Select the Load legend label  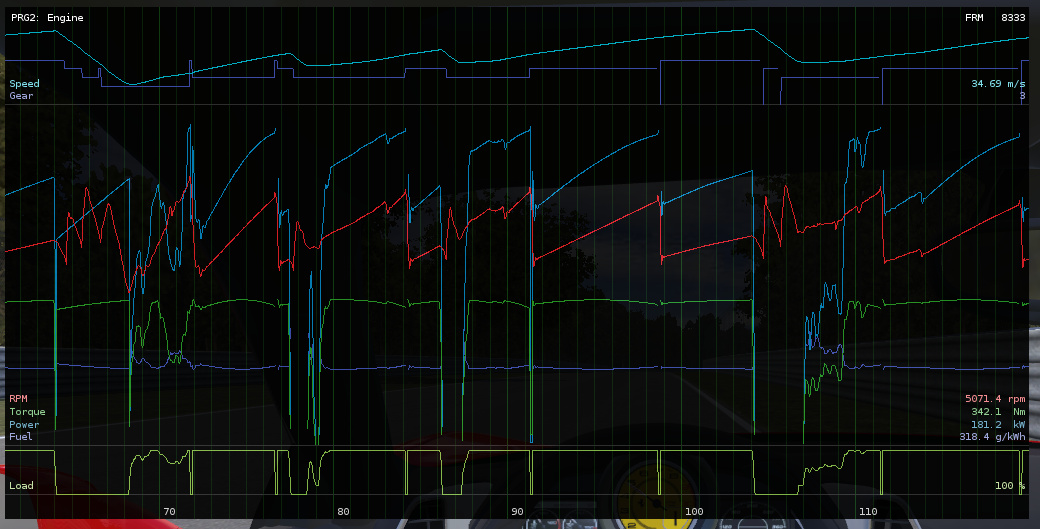(21, 485)
